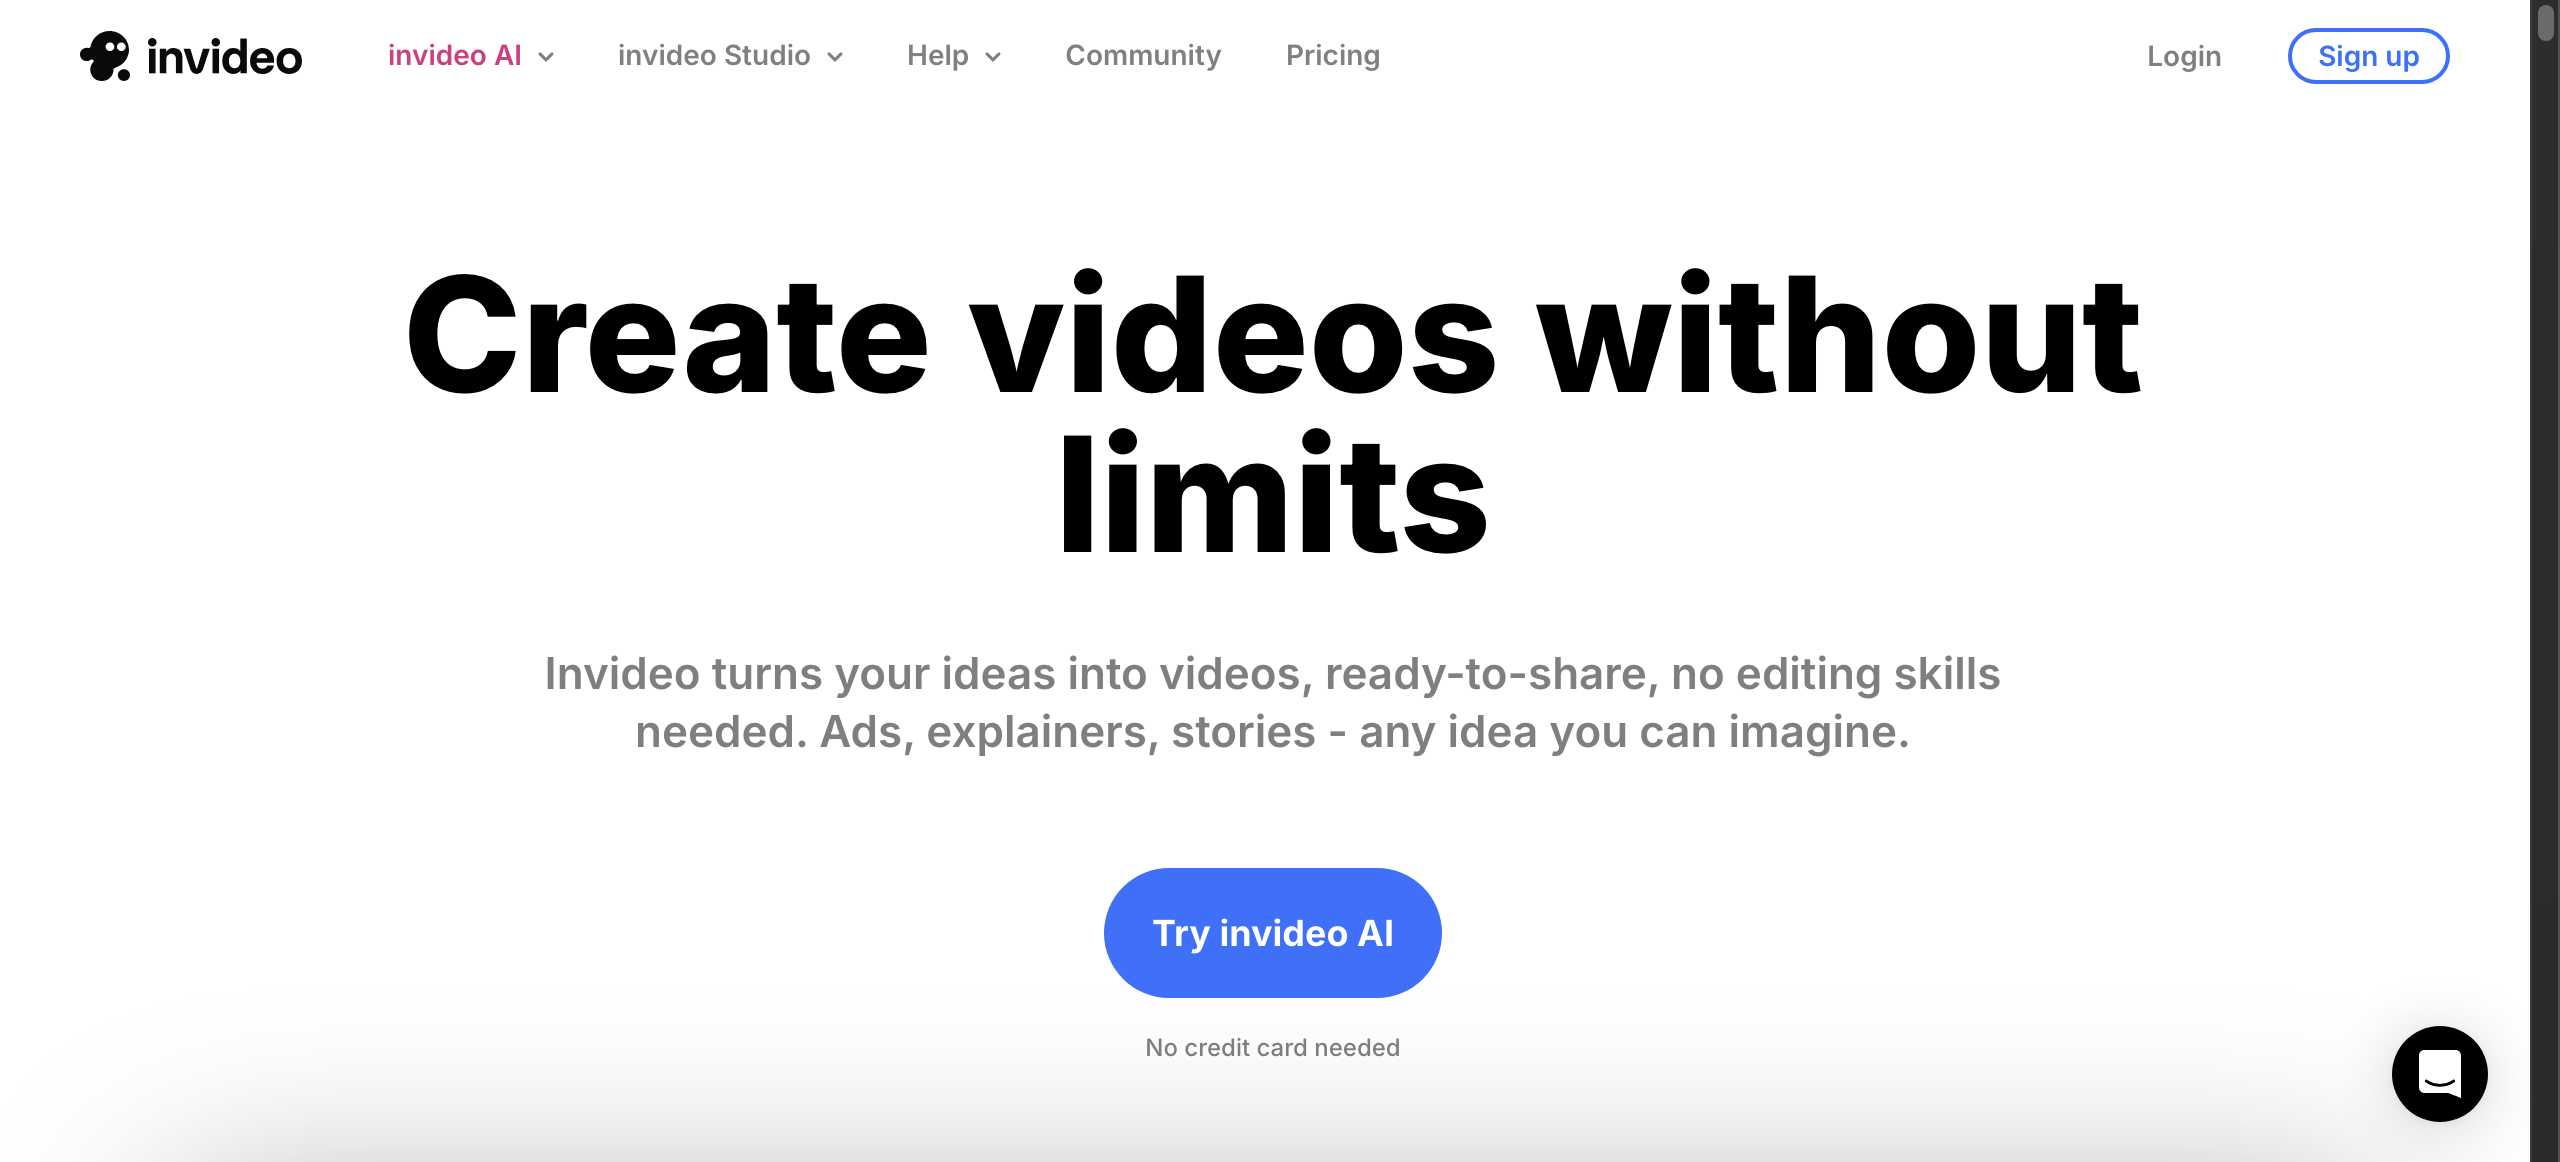Click the word 'limits' in the headline
Viewport: 2560px width, 1162px height.
pos(1272,495)
